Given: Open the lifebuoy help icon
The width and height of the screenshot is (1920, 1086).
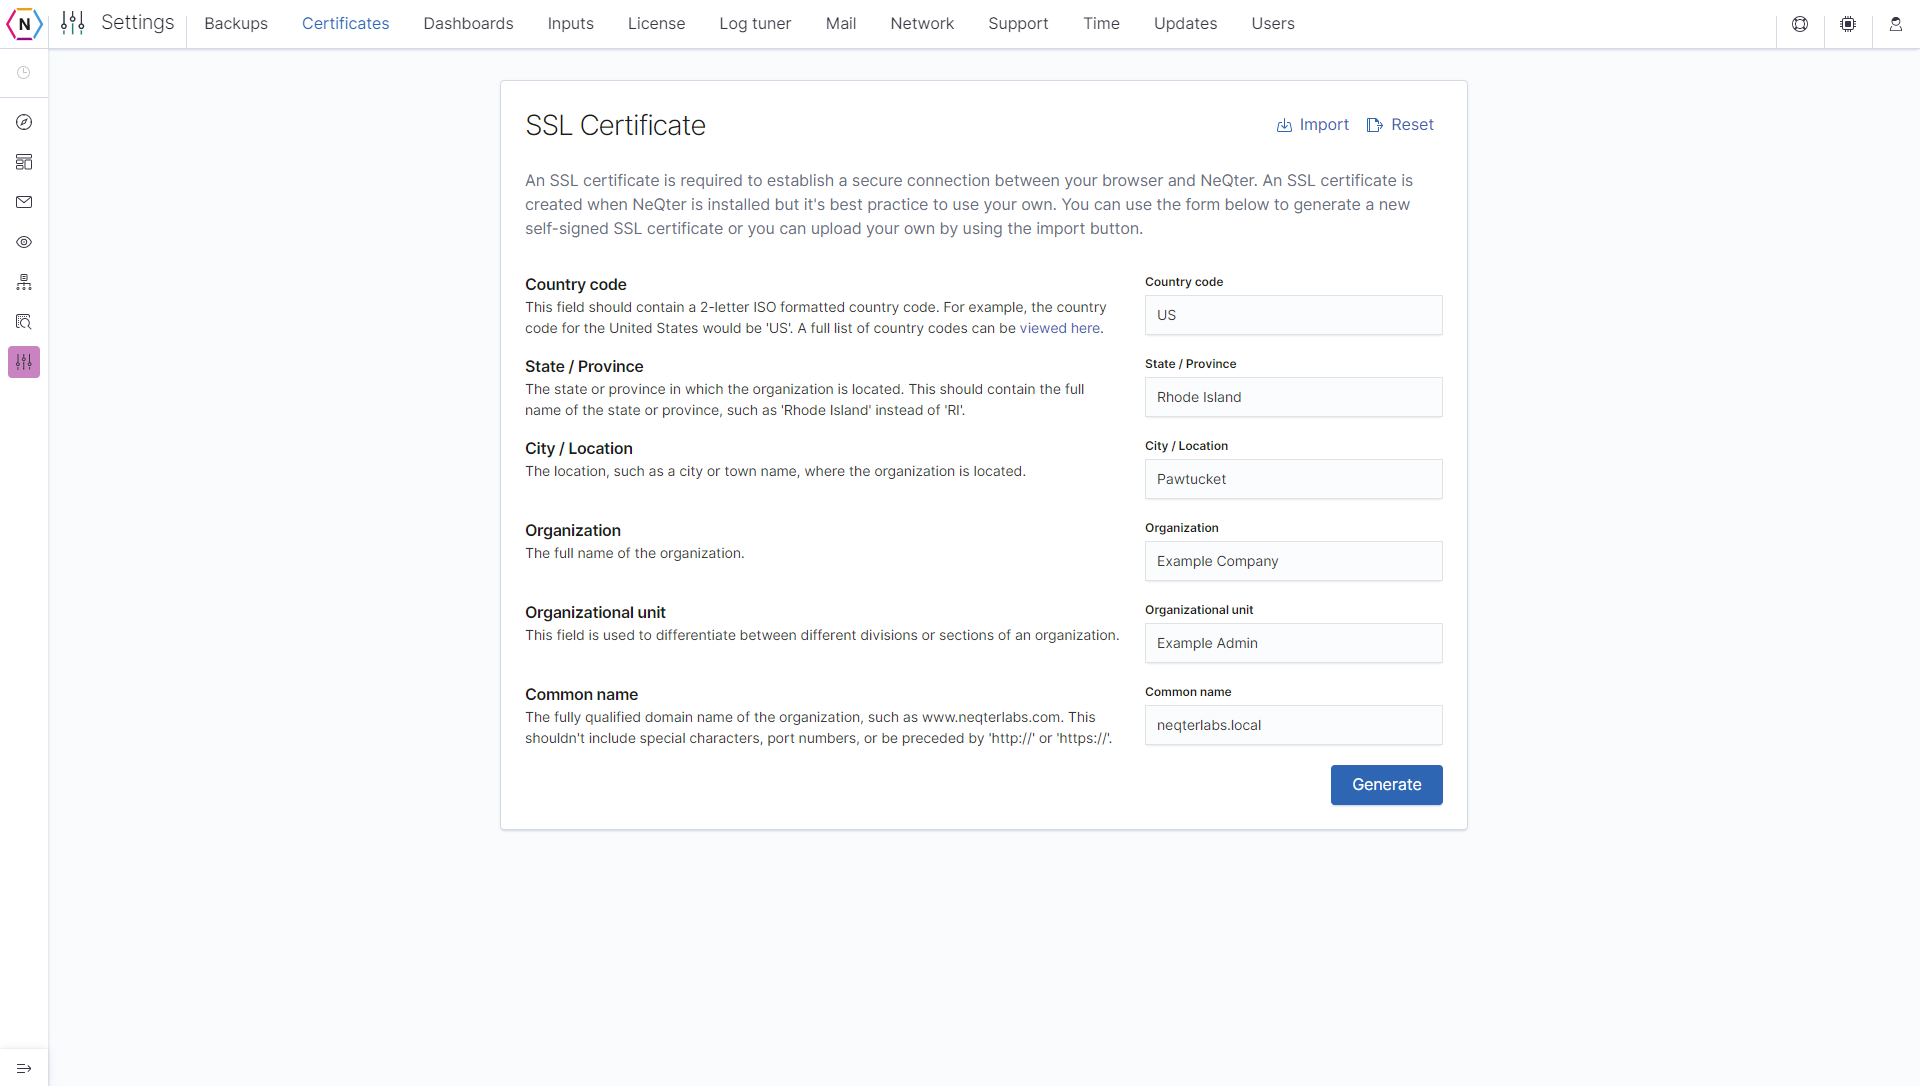Looking at the screenshot, I should coord(1800,24).
